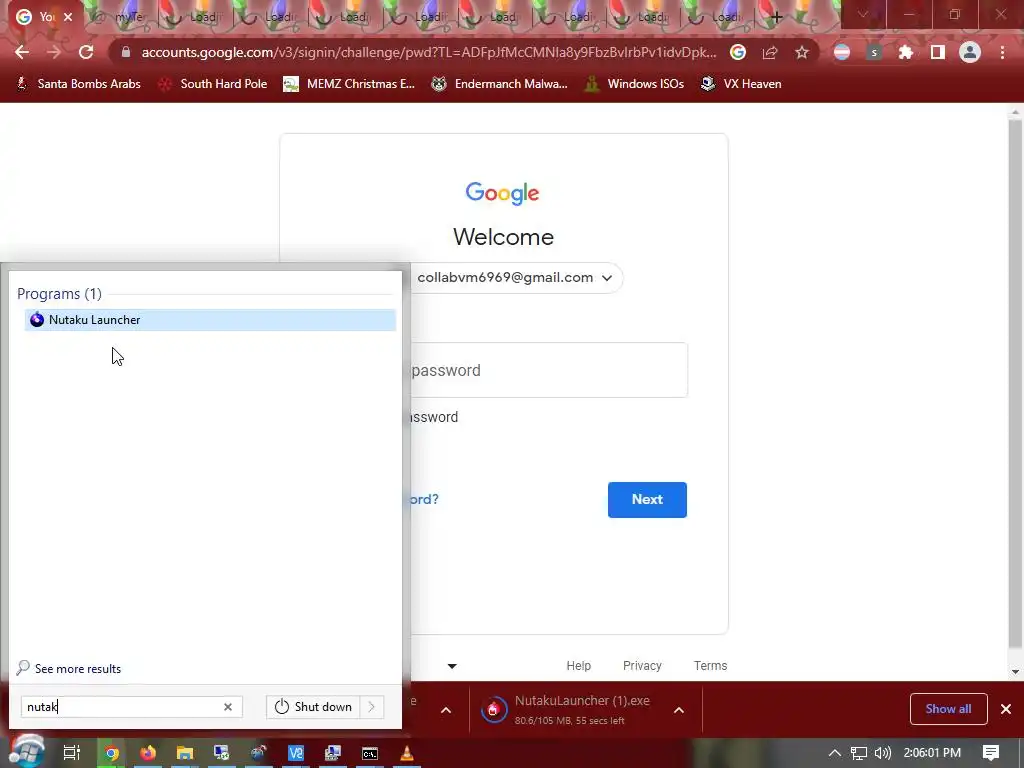1024x768 pixels.
Task: Open the Santa Bombs Arabs bookmark
Action: point(79,84)
